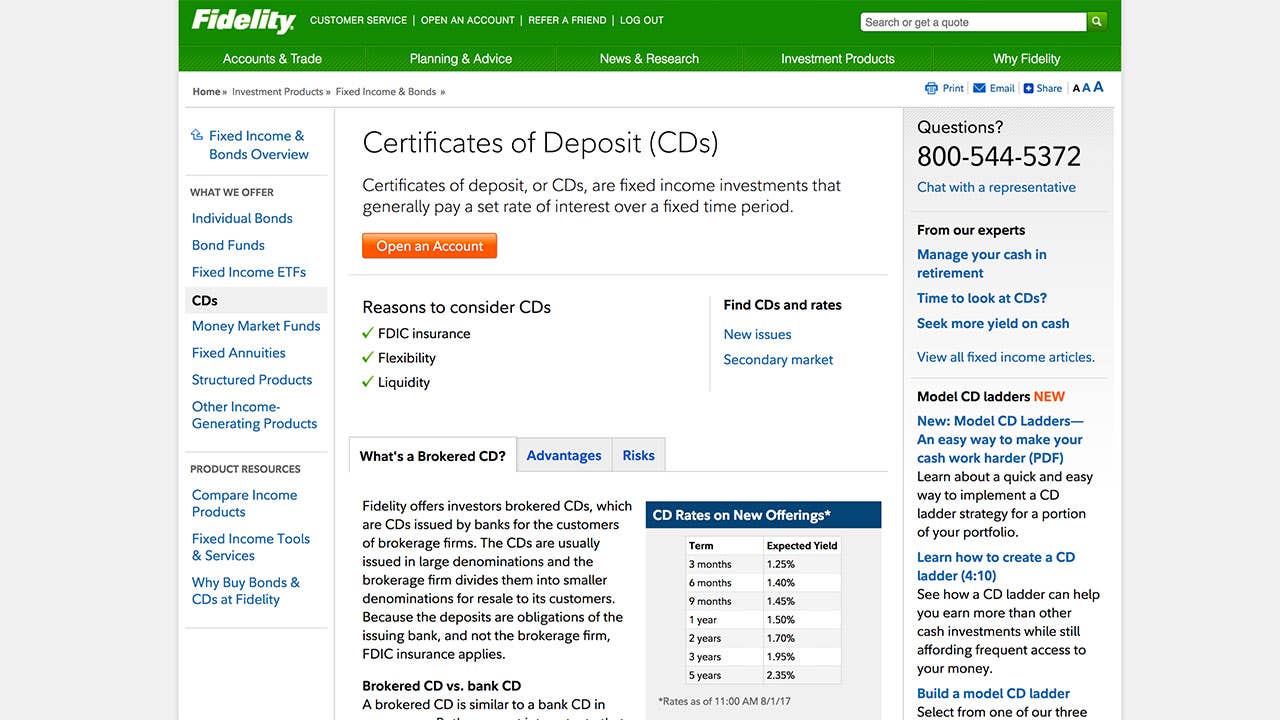
Task: Click the Share plus icon
Action: (1028, 88)
